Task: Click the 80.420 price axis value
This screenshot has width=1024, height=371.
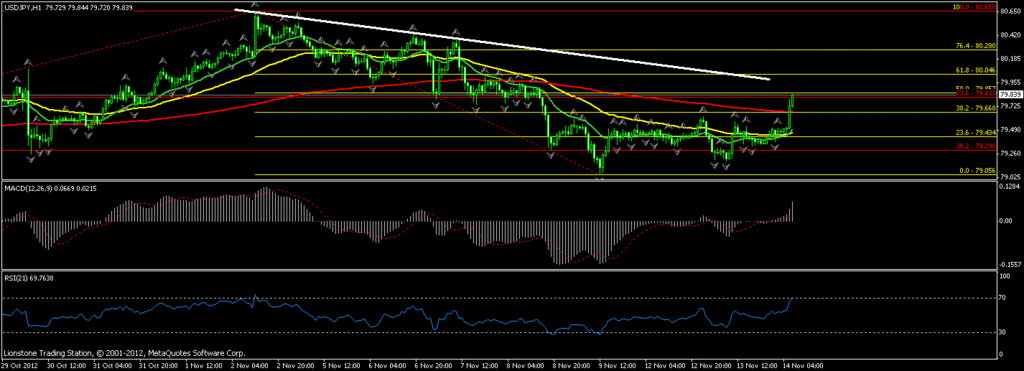Action: tap(1010, 35)
